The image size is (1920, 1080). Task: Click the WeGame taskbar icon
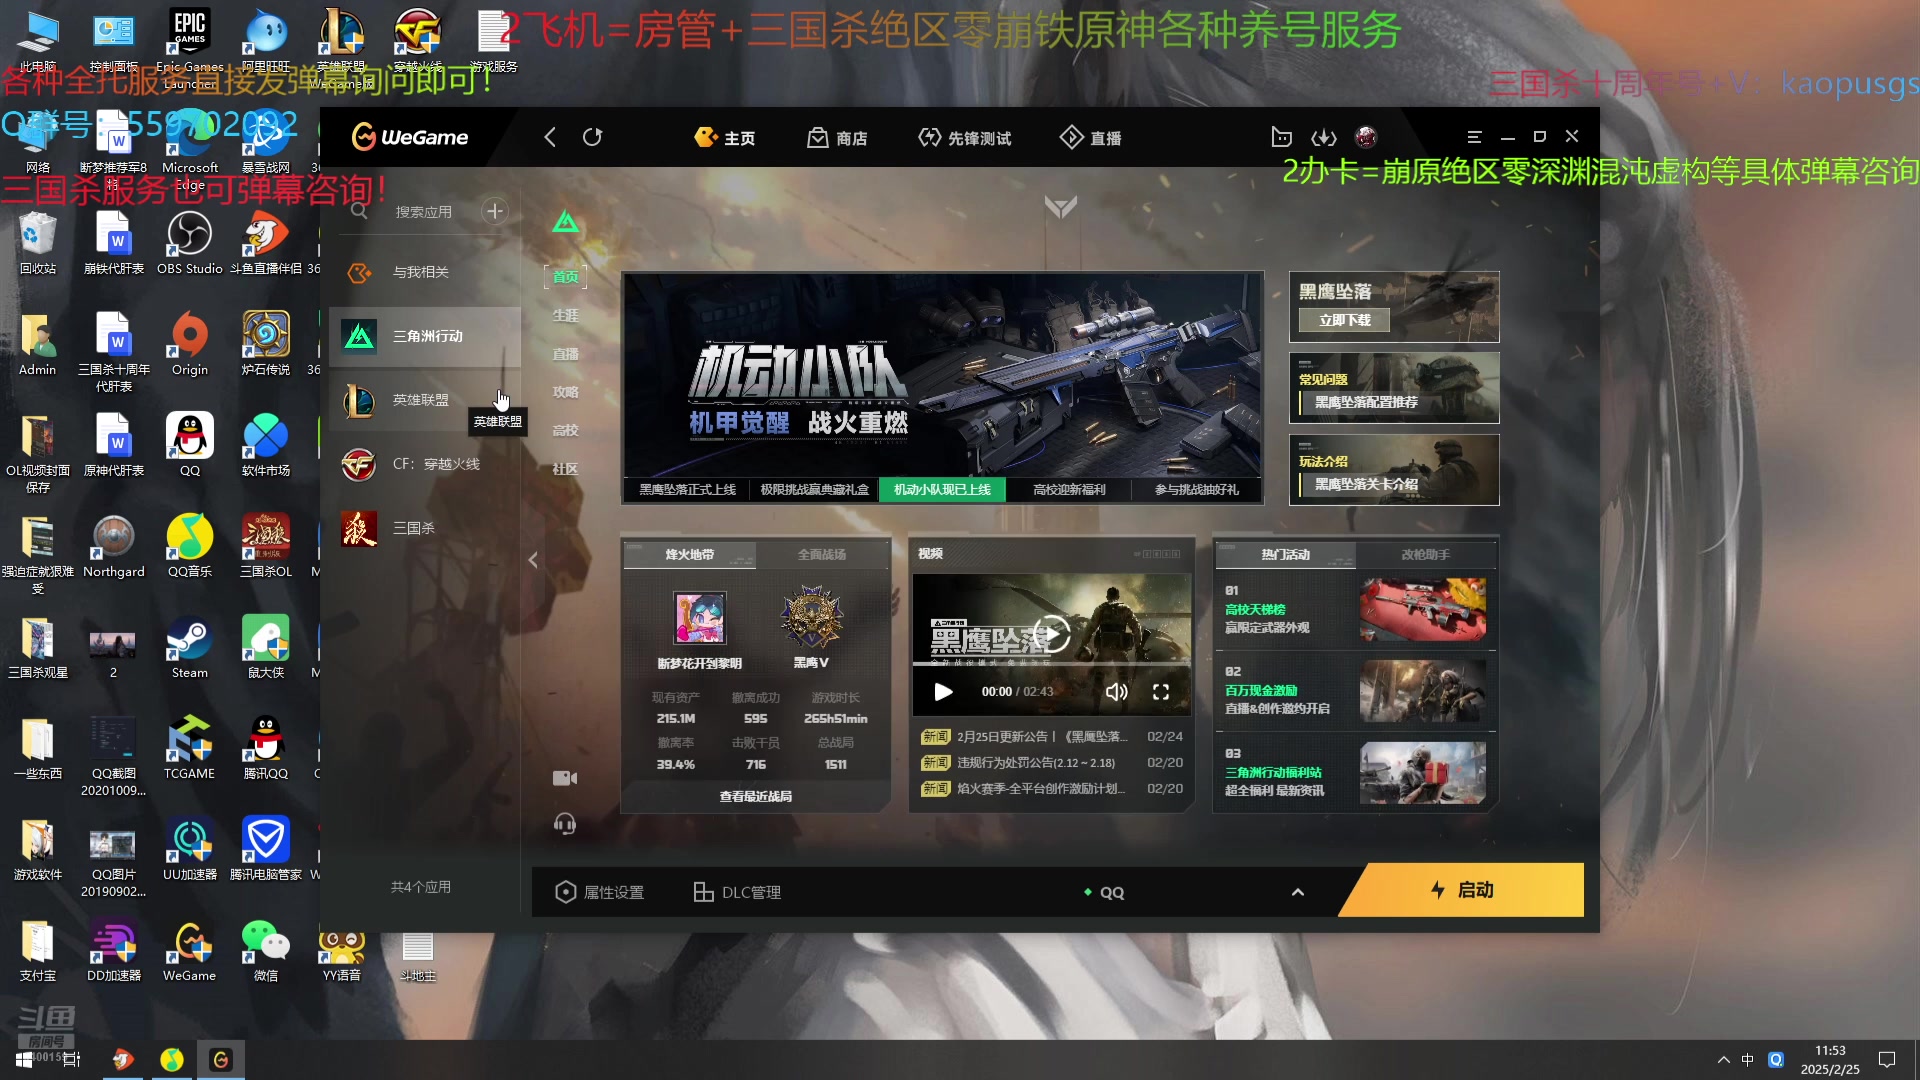[221, 1059]
